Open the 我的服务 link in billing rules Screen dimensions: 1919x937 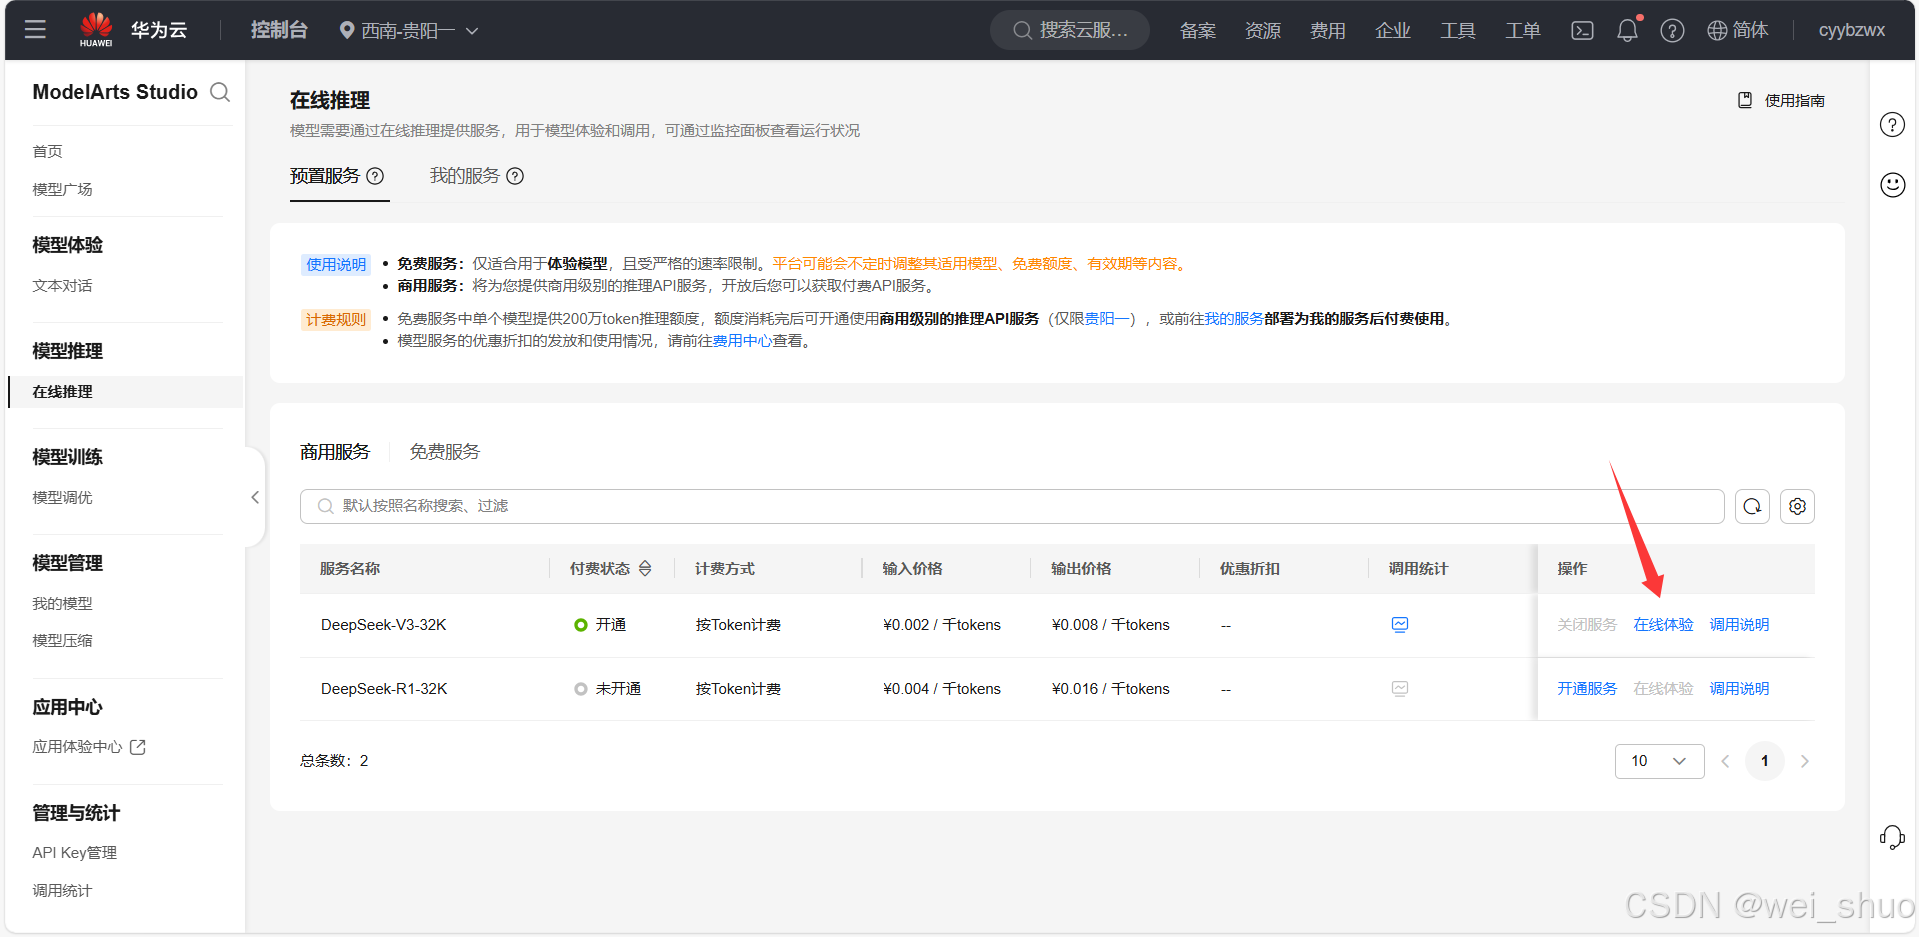[x=1234, y=319]
